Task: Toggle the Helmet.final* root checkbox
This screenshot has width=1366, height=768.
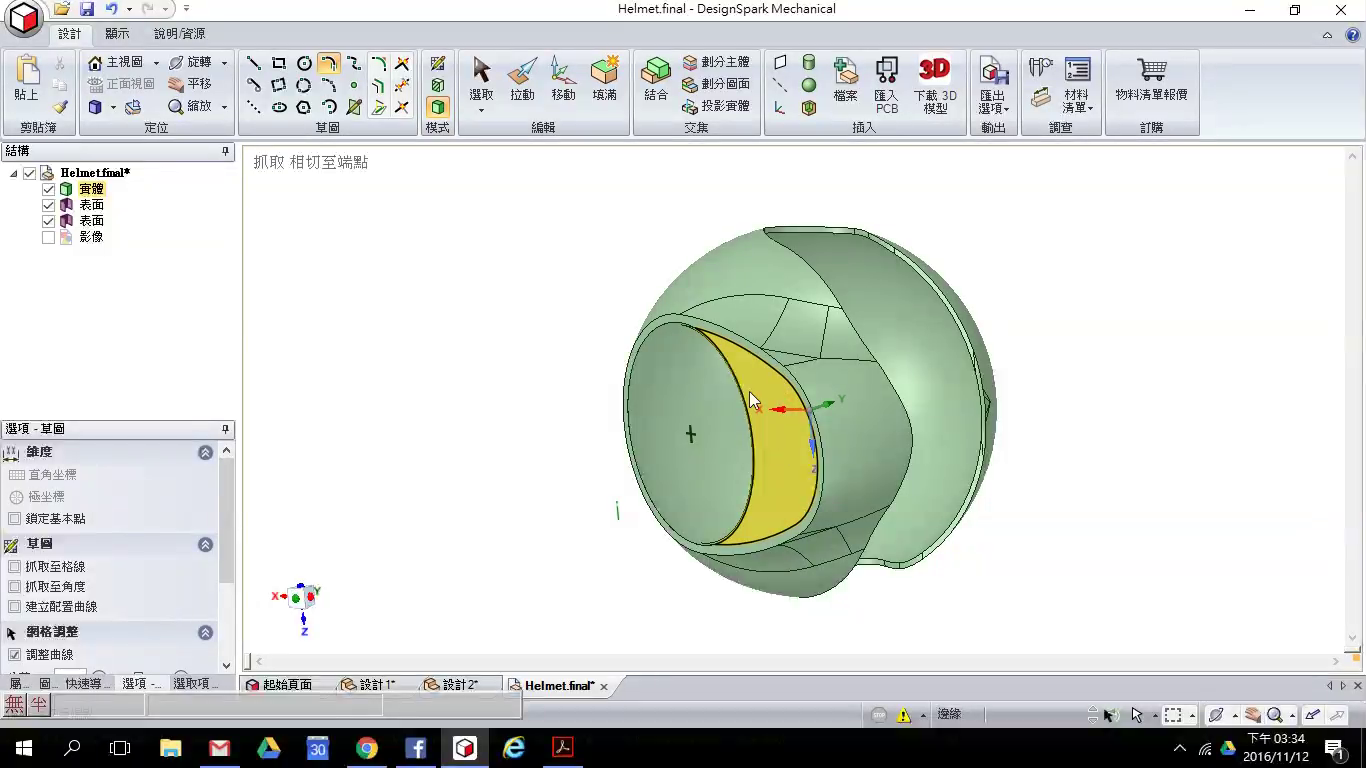Action: pos(30,173)
